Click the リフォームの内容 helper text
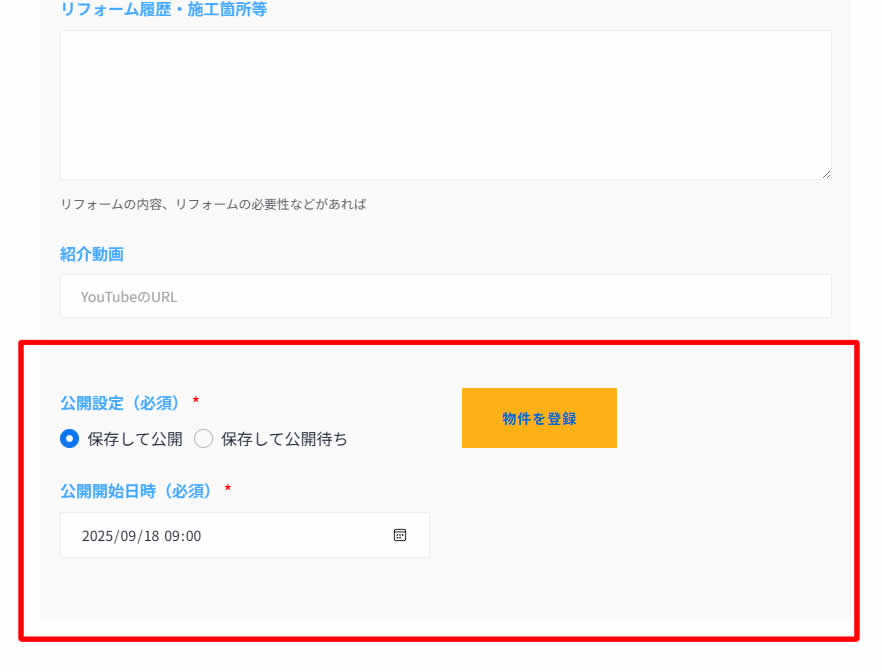Image resolution: width=882 pixels, height=672 pixels. [x=213, y=204]
